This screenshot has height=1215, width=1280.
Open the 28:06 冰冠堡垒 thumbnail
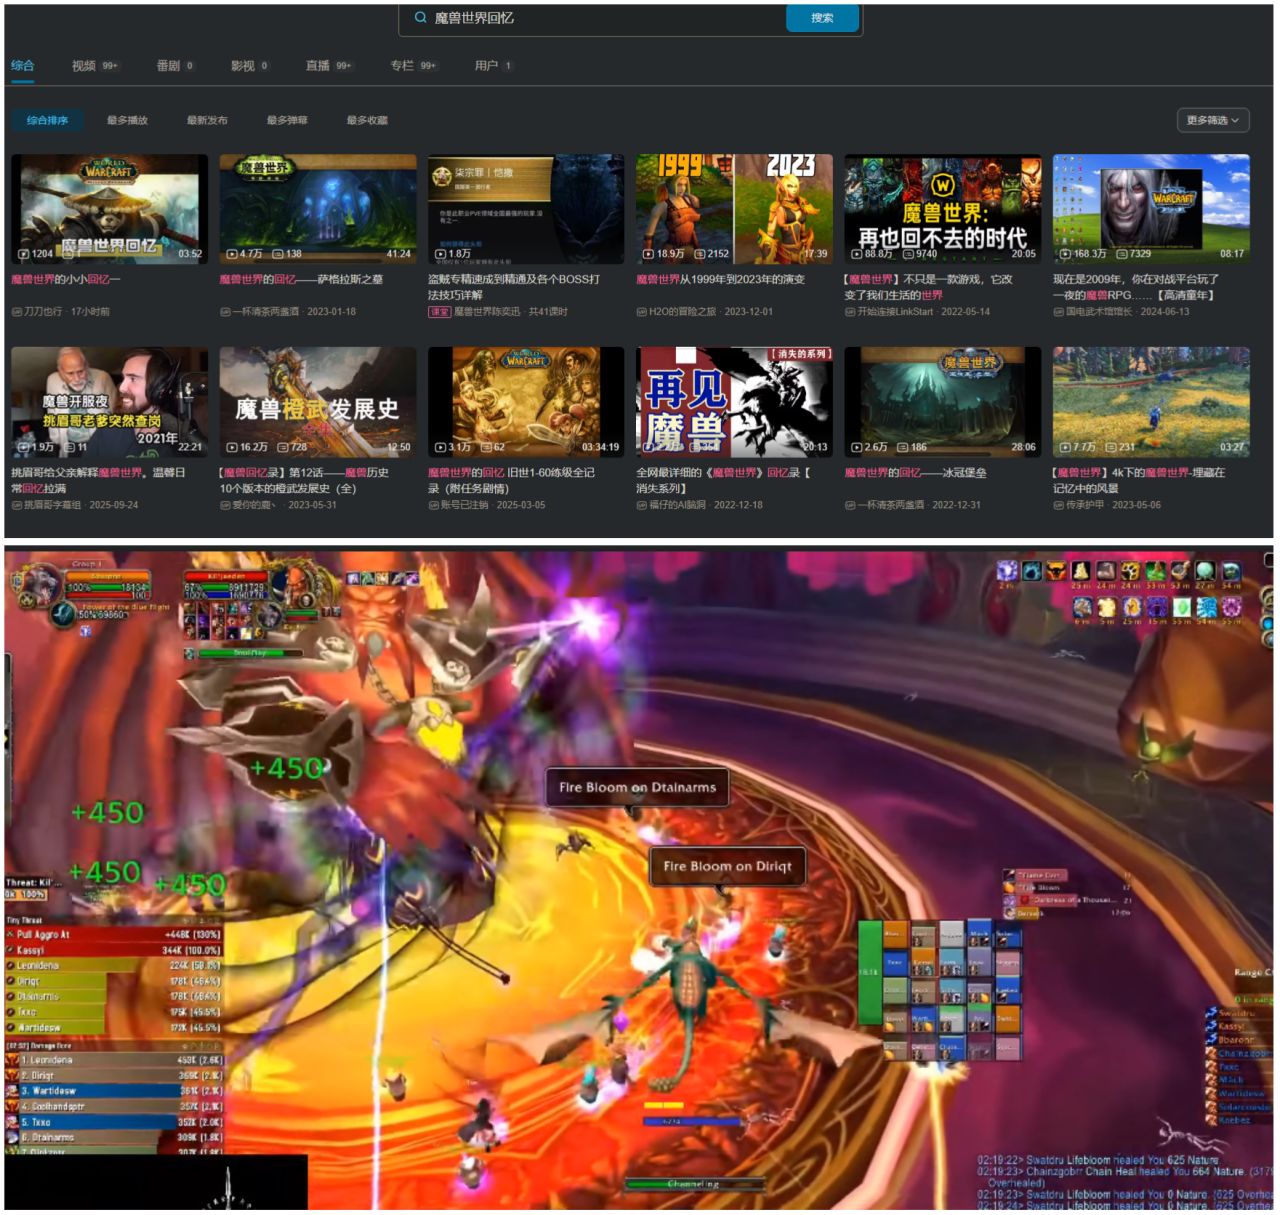943,401
